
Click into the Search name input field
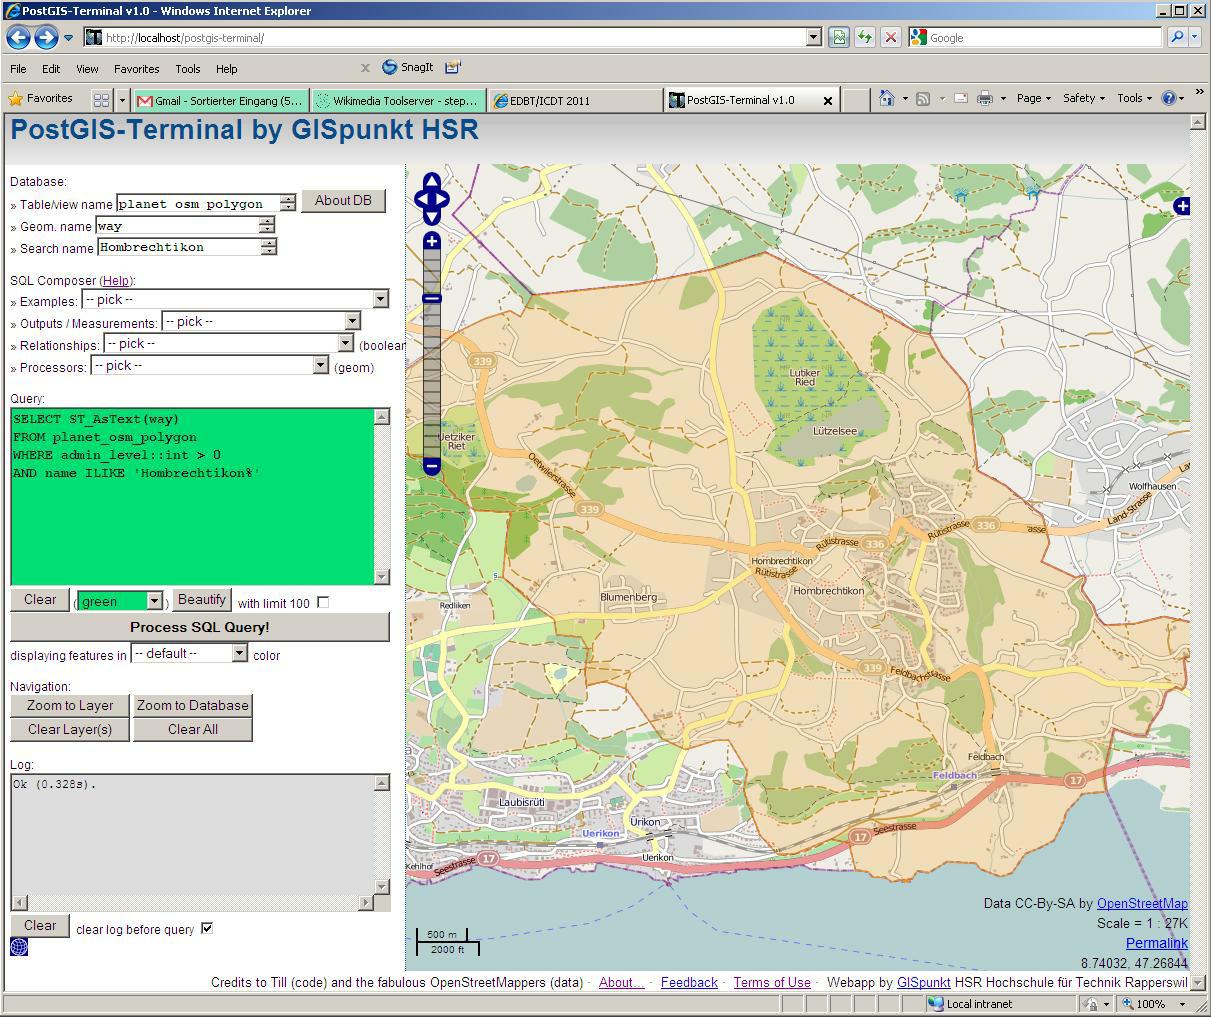[178, 247]
